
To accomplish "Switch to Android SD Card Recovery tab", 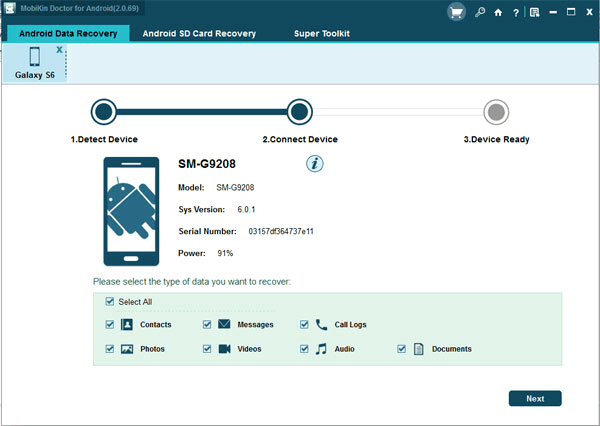I will pyautogui.click(x=199, y=33).
